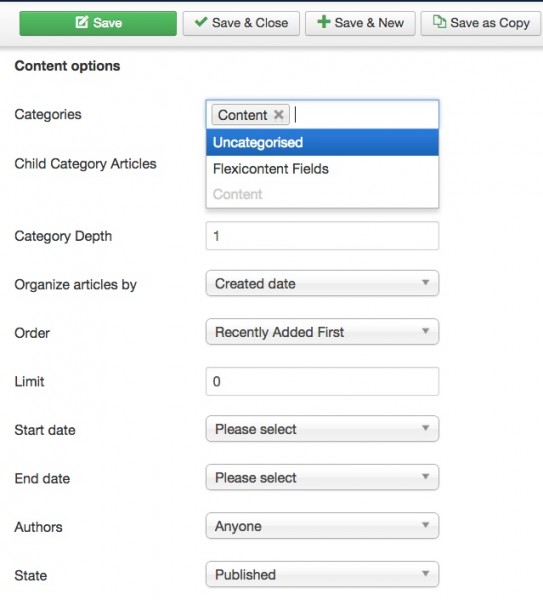Choose Flexicontent Fields in the dropdown list
The image size is (543, 600).
322,169
